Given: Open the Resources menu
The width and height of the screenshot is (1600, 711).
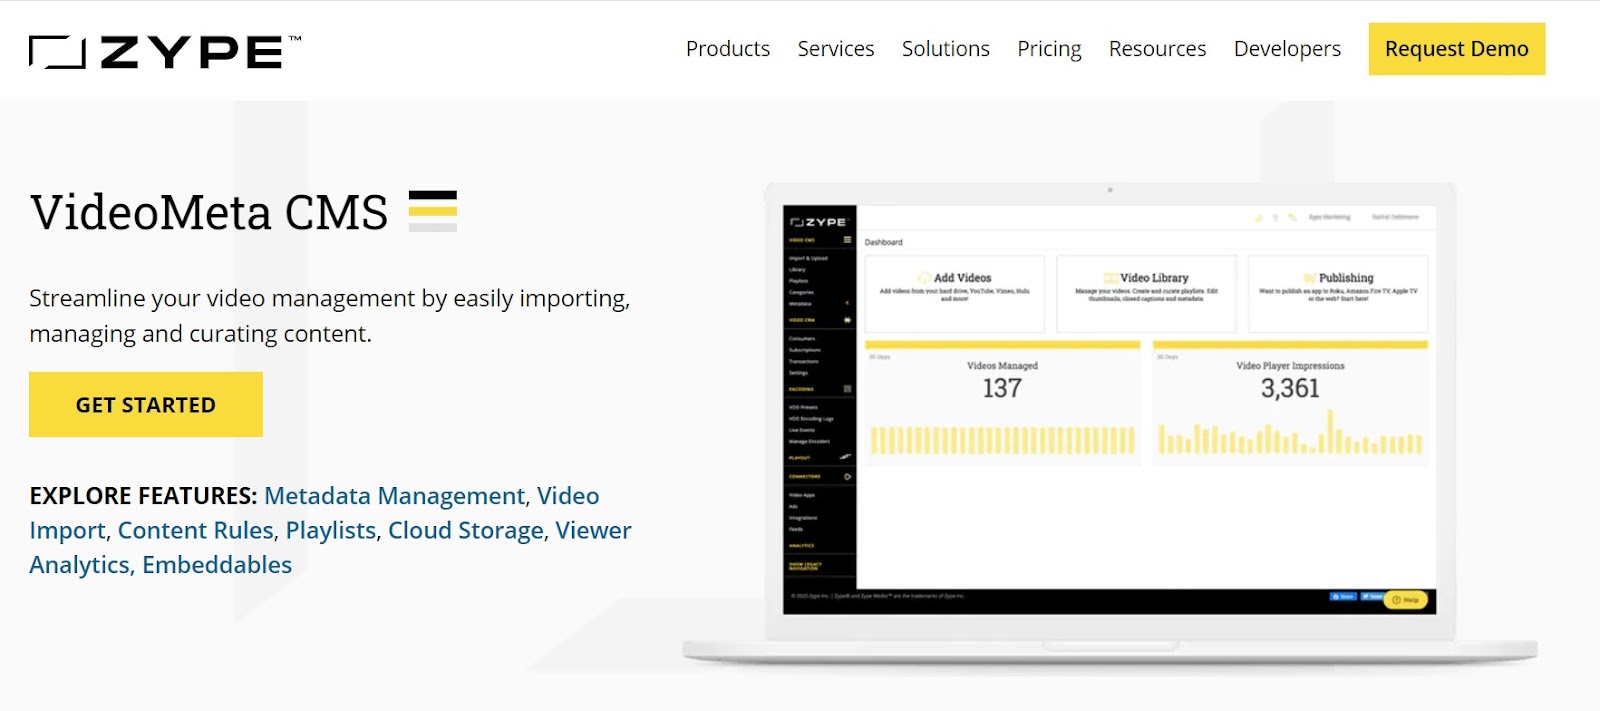Looking at the screenshot, I should 1158,49.
